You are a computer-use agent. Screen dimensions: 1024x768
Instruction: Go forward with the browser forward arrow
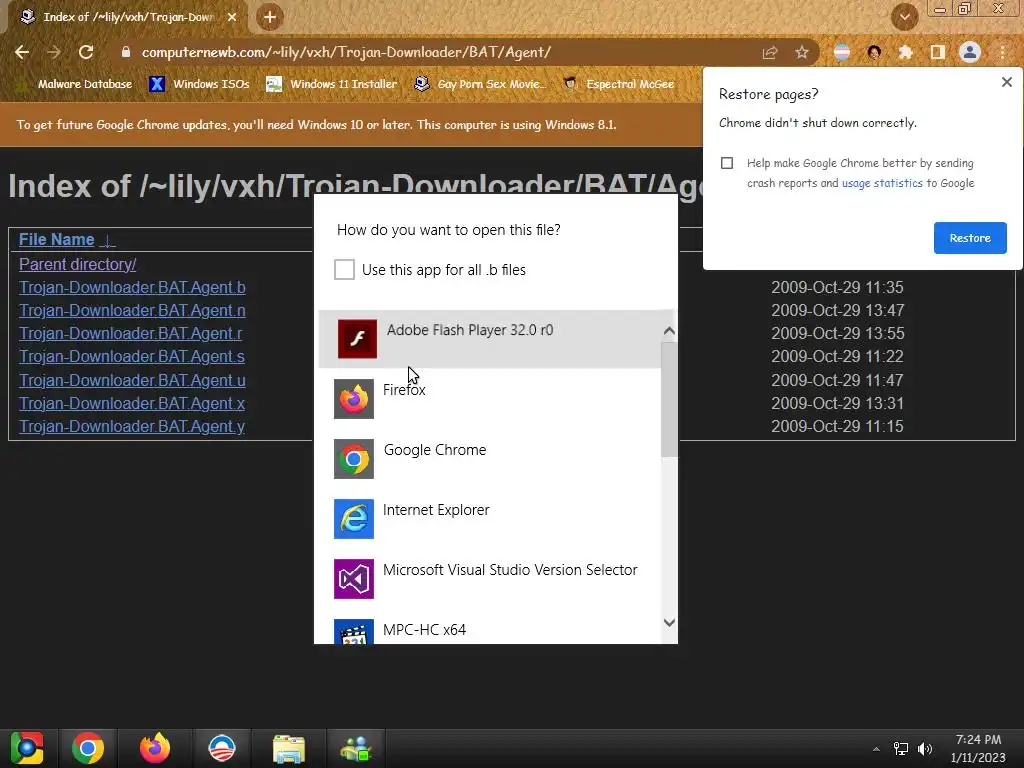click(x=54, y=52)
